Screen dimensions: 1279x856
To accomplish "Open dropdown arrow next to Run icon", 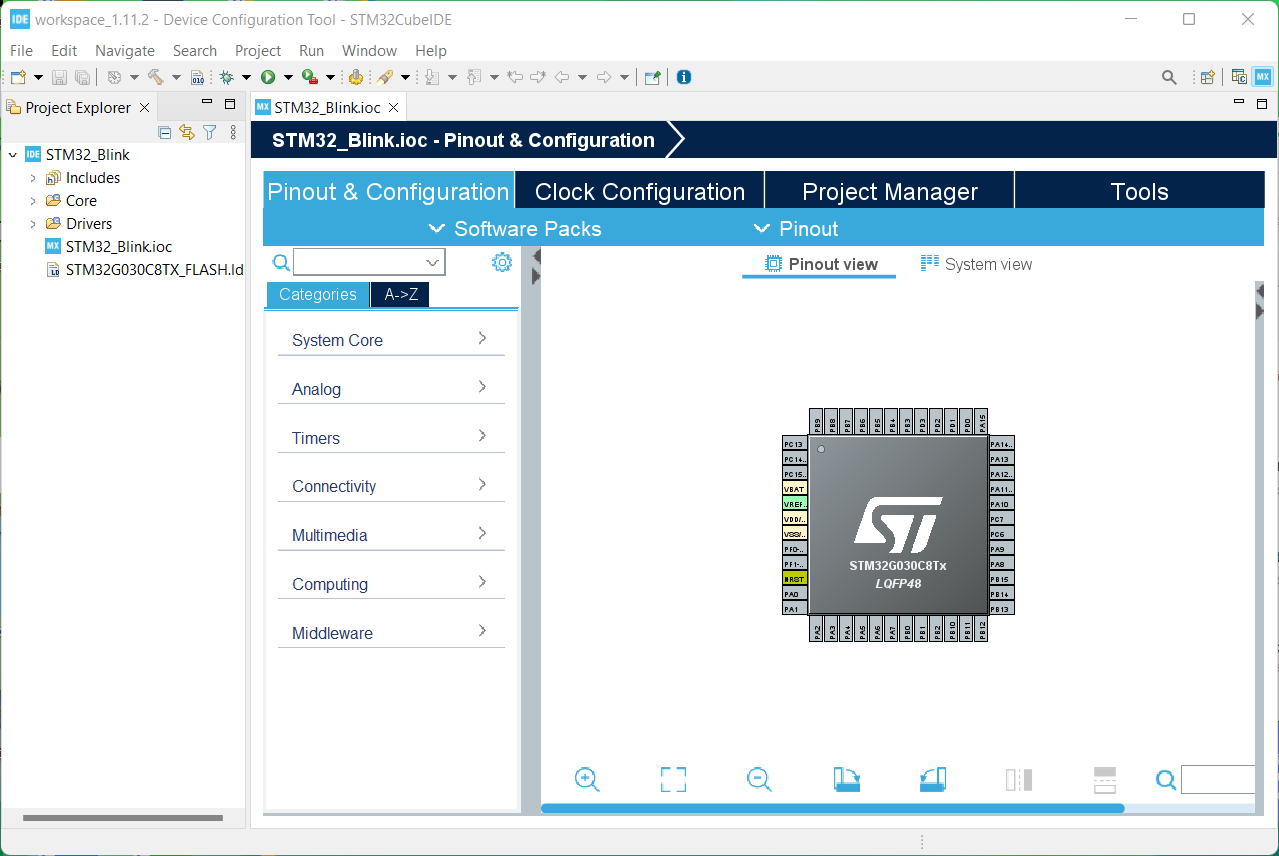I will pyautogui.click(x=288, y=77).
